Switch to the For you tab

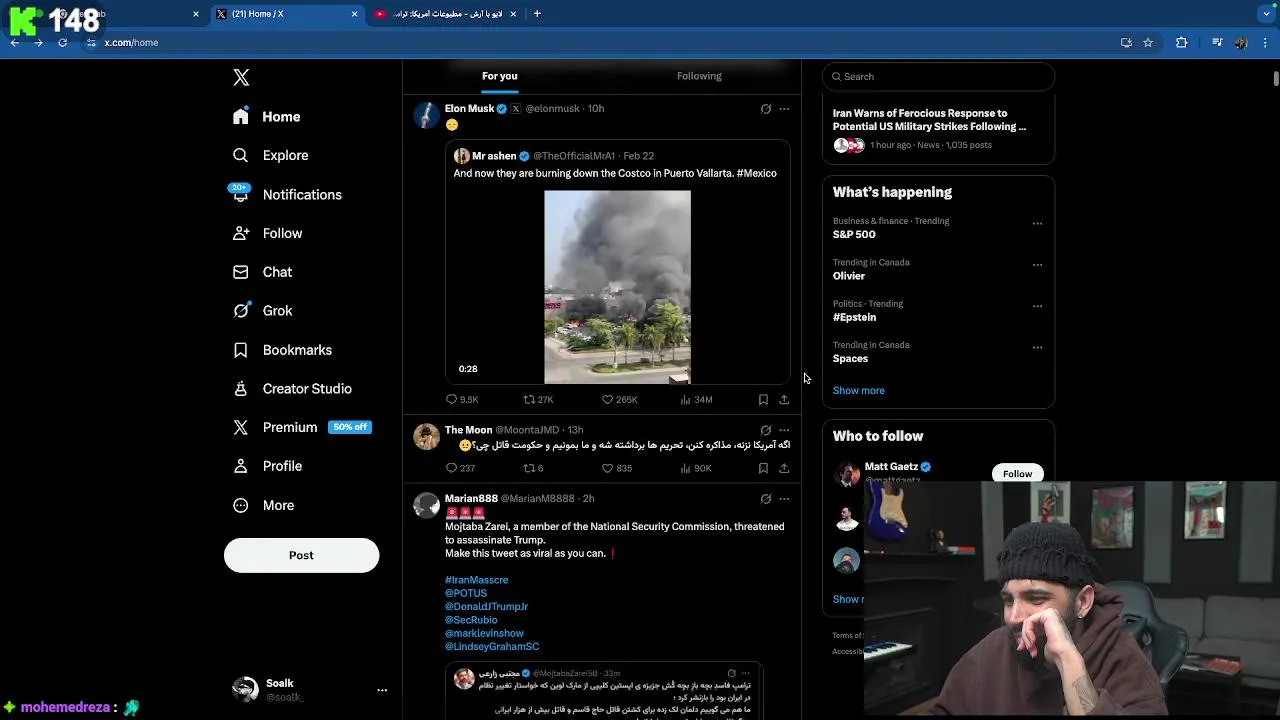499,76
